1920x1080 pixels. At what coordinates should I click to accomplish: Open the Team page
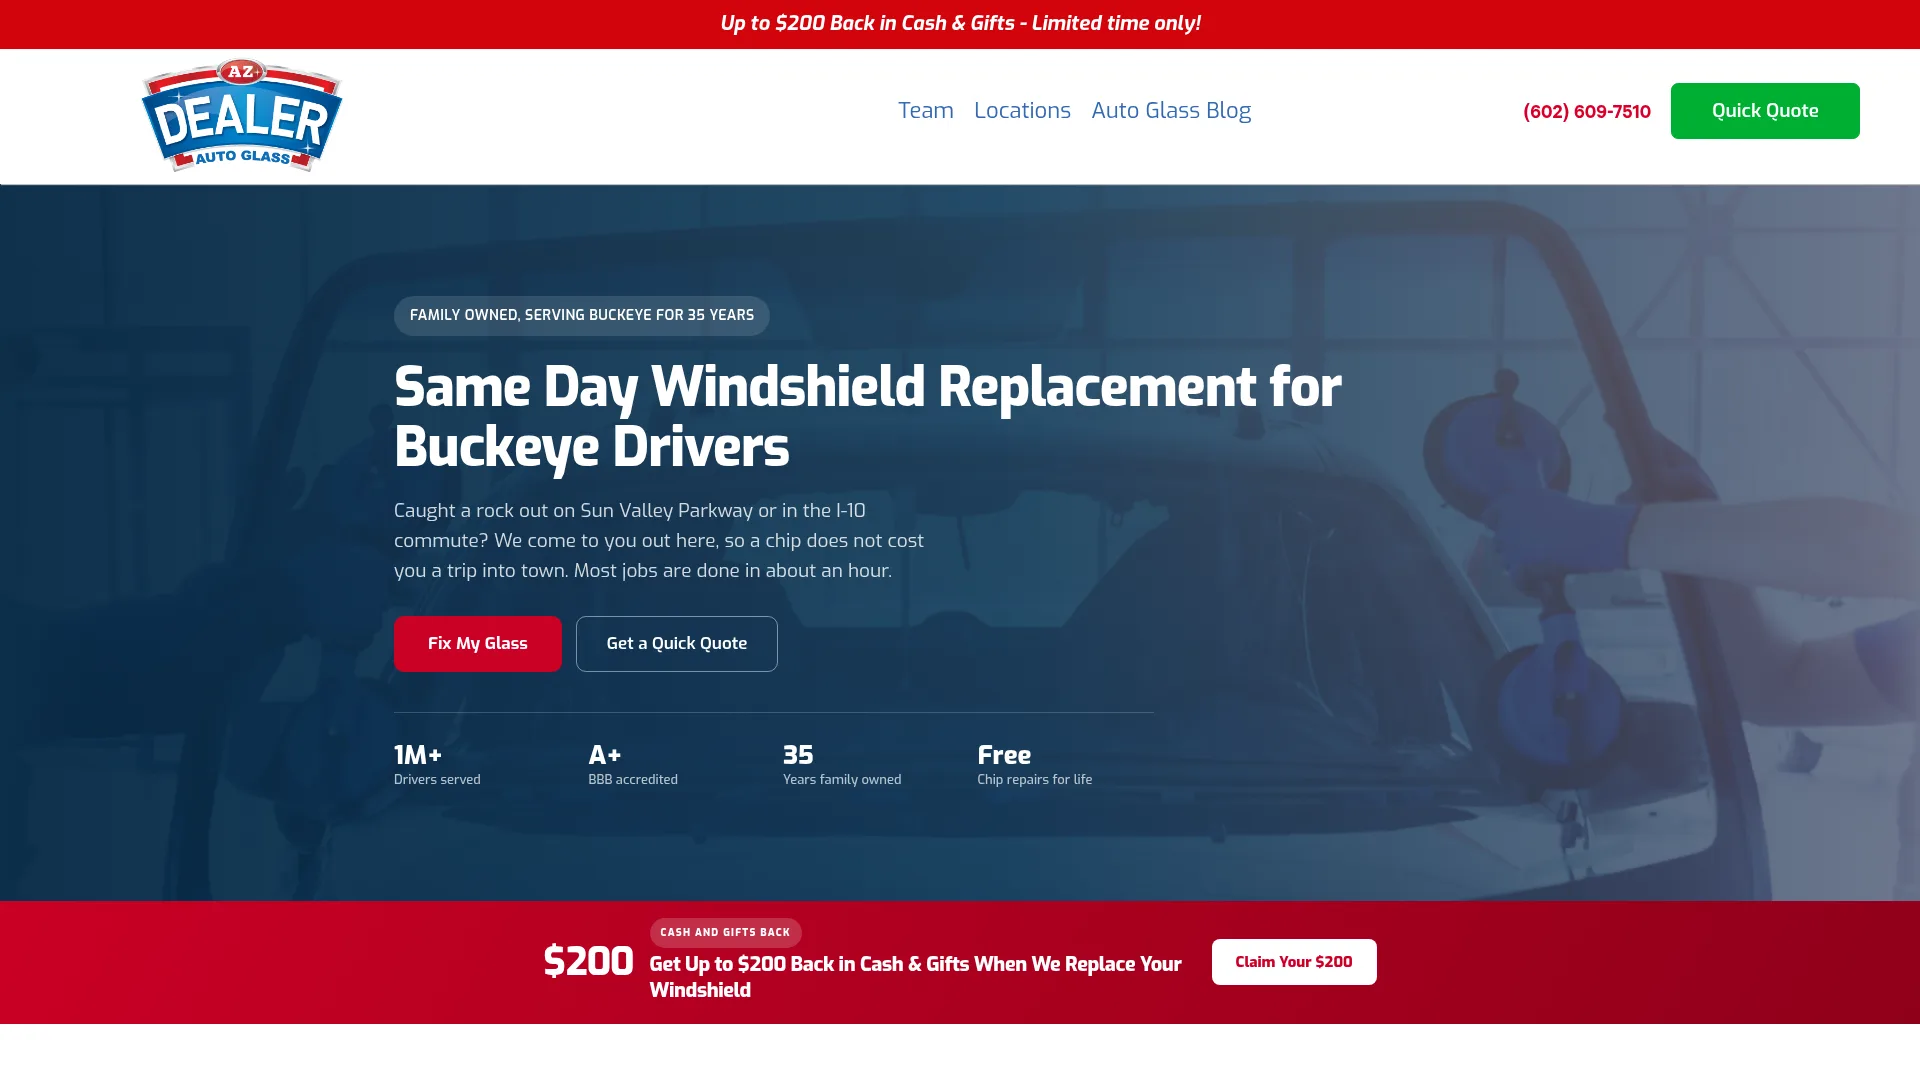tap(925, 110)
